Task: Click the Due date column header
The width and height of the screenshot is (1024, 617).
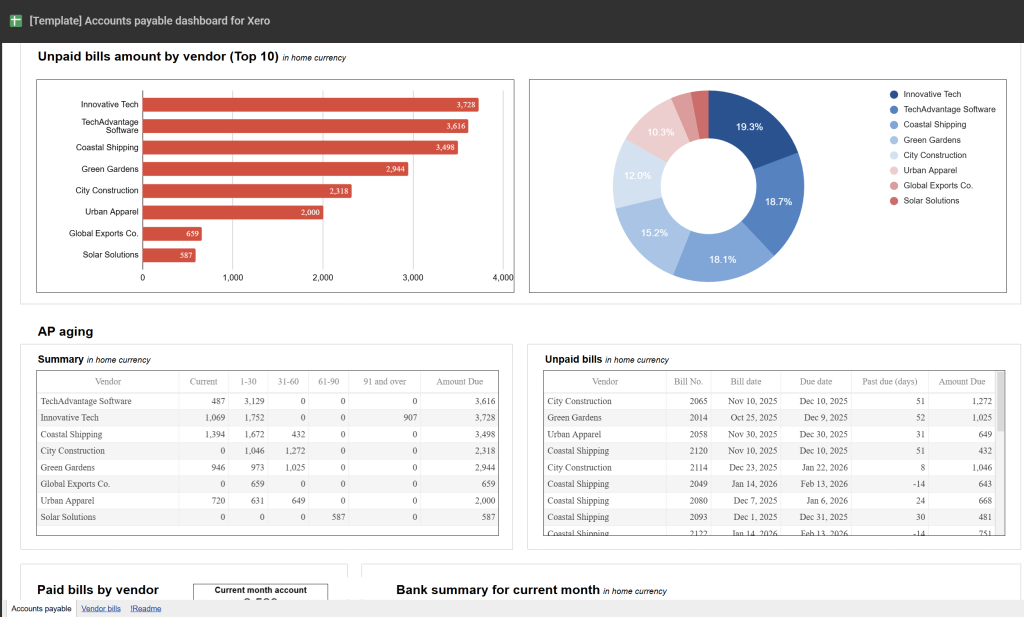Action: pyautogui.click(x=816, y=382)
